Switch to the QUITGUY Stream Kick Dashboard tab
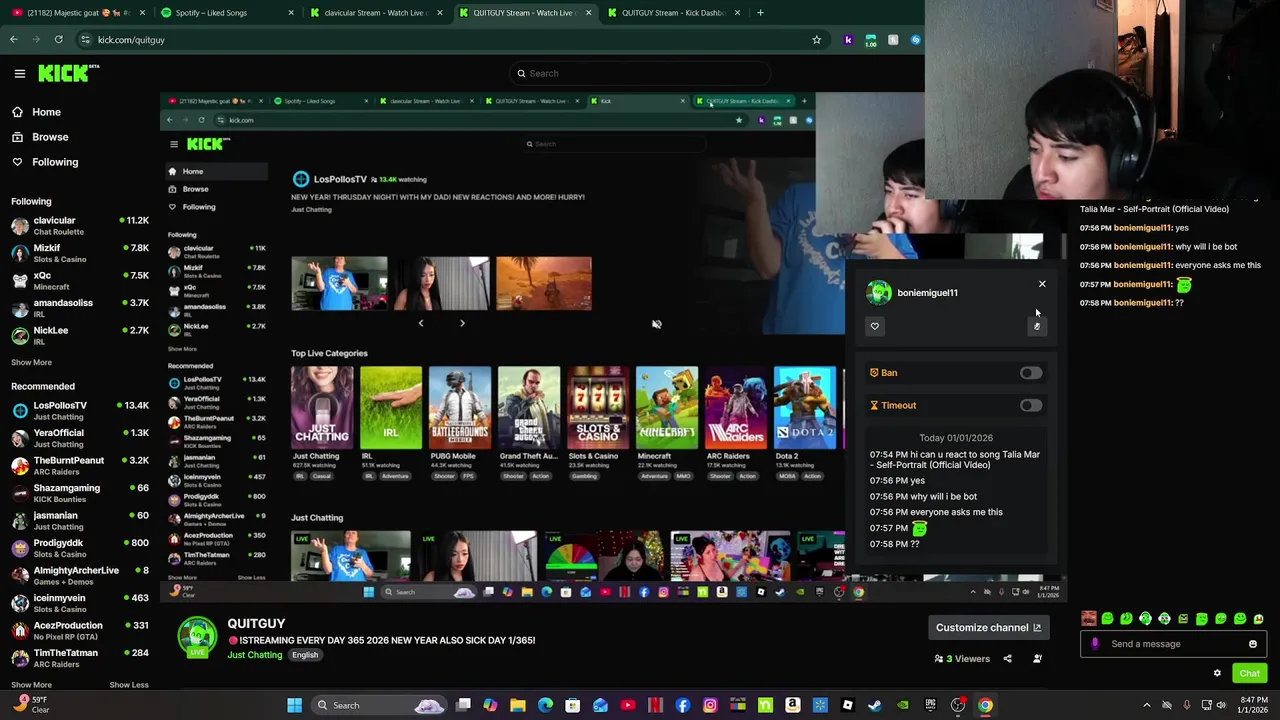The height and width of the screenshot is (720, 1280). coord(675,13)
